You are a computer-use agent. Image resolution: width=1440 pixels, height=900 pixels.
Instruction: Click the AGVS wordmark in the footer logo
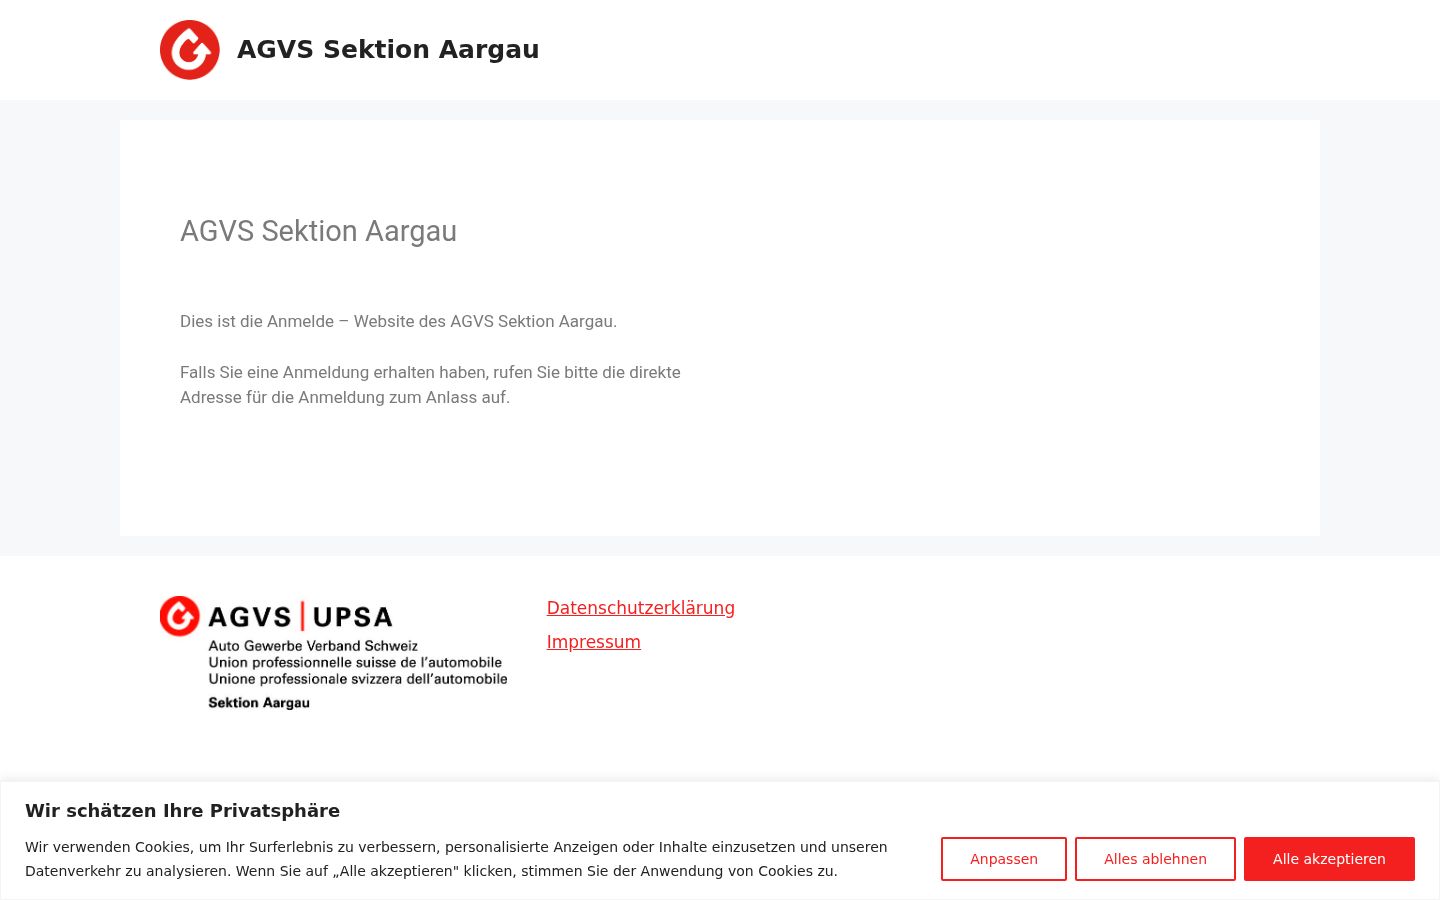pyautogui.click(x=250, y=617)
